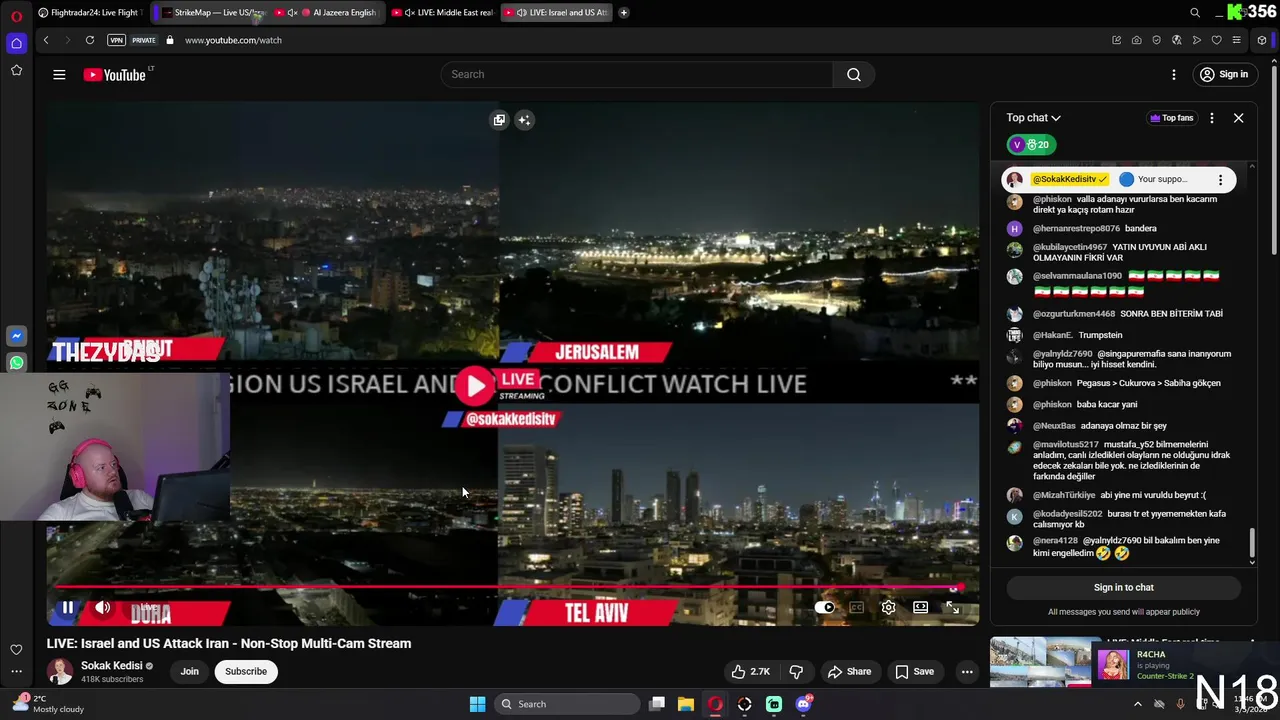The height and width of the screenshot is (720, 1280).
Task: Toggle the autoplay switch in player
Action: point(824,607)
